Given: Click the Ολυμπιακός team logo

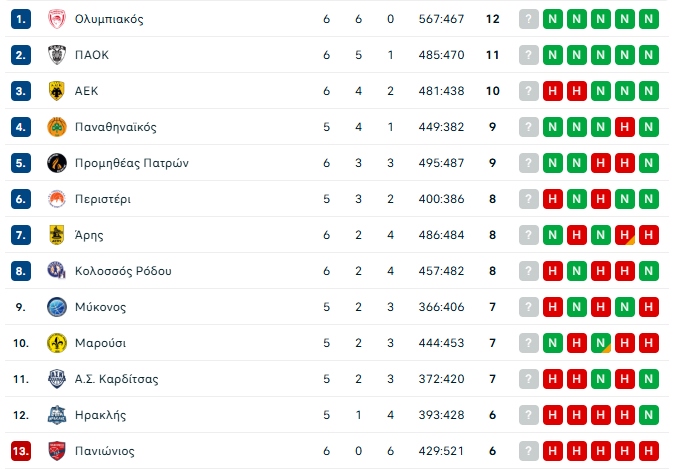Looking at the screenshot, I should 56,19.
